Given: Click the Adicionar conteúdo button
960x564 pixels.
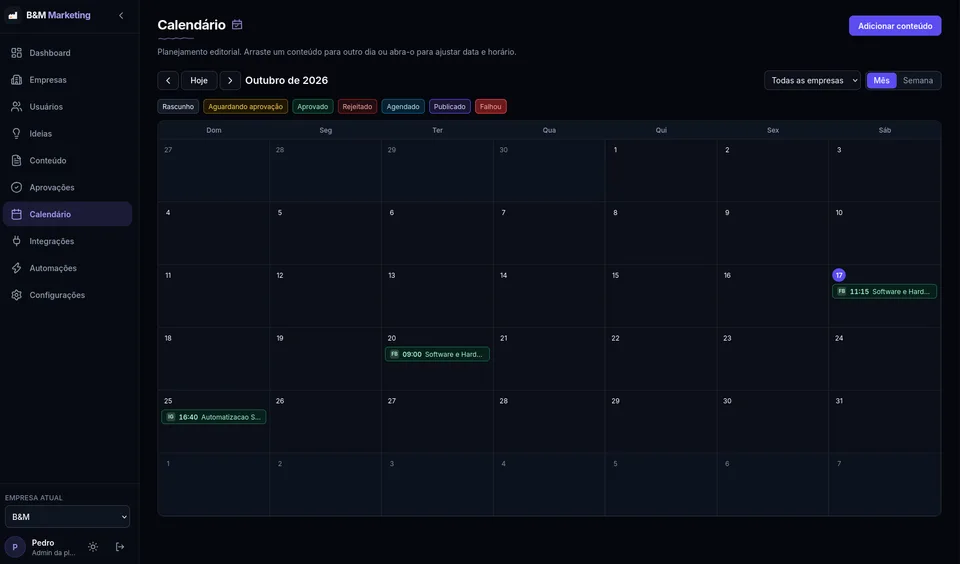Looking at the screenshot, I should coord(895,26).
